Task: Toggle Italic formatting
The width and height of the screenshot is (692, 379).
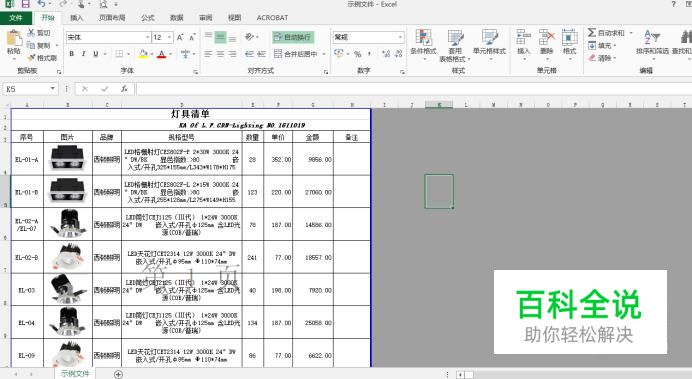Action: [83, 54]
